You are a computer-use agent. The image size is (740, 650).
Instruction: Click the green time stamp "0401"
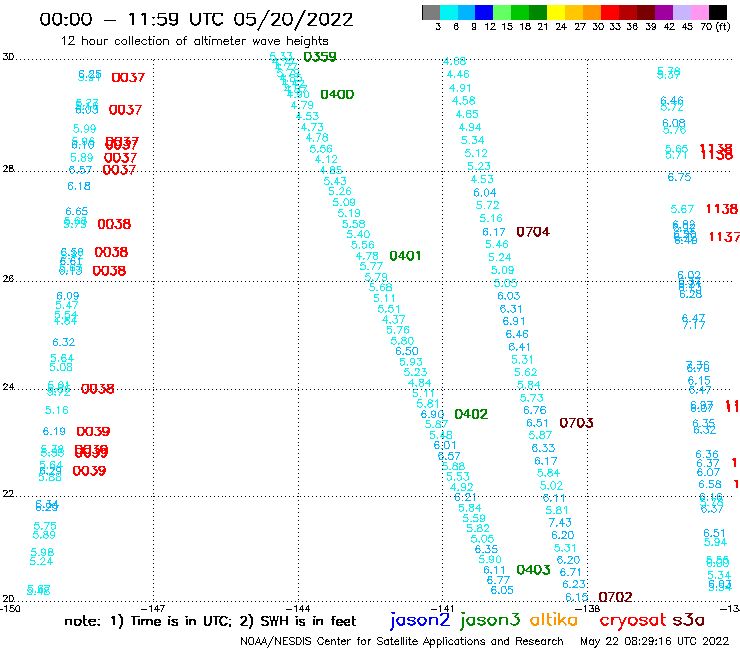(x=405, y=256)
